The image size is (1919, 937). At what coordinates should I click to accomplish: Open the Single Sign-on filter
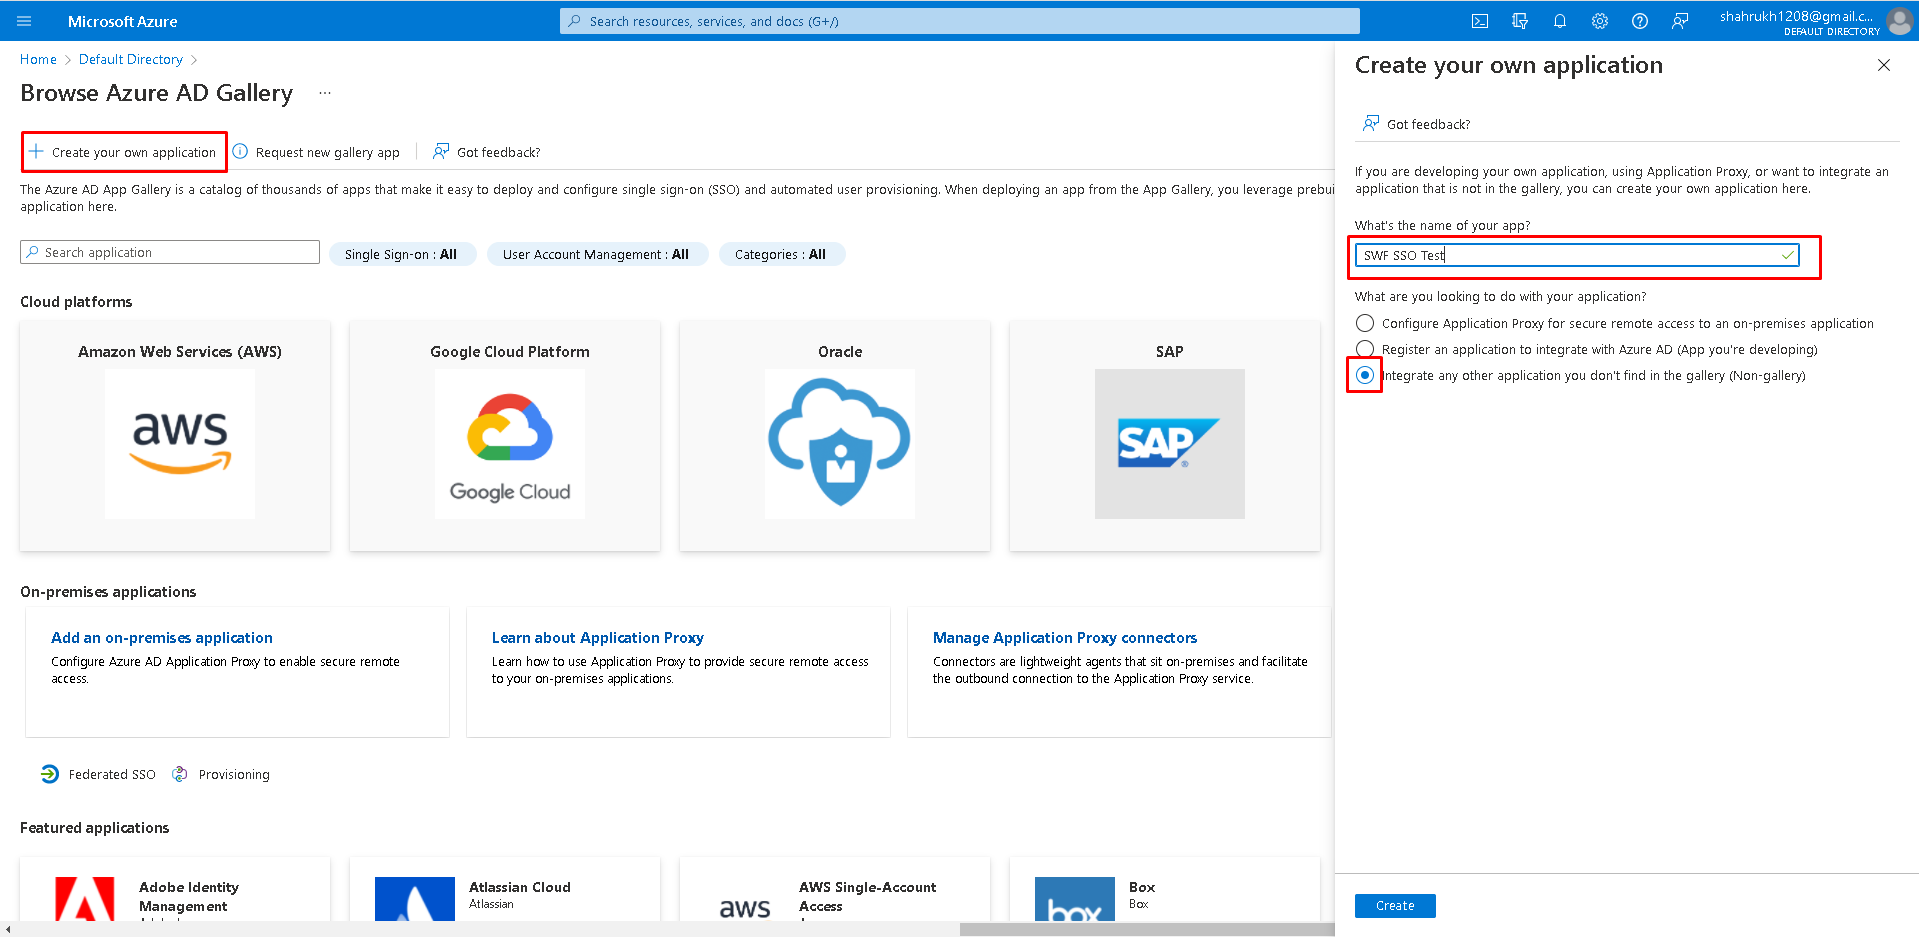pyautogui.click(x=402, y=254)
